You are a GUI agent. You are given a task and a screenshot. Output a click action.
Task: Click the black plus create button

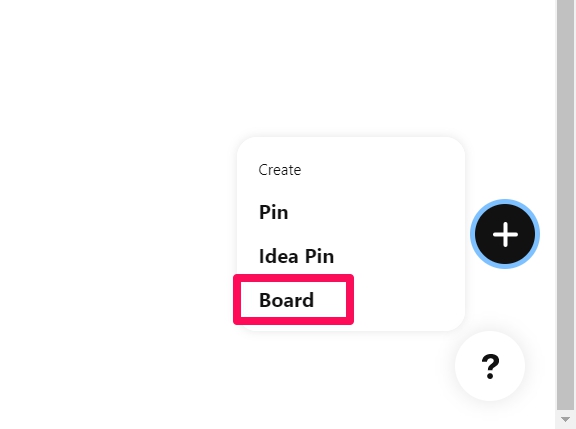[x=505, y=234]
